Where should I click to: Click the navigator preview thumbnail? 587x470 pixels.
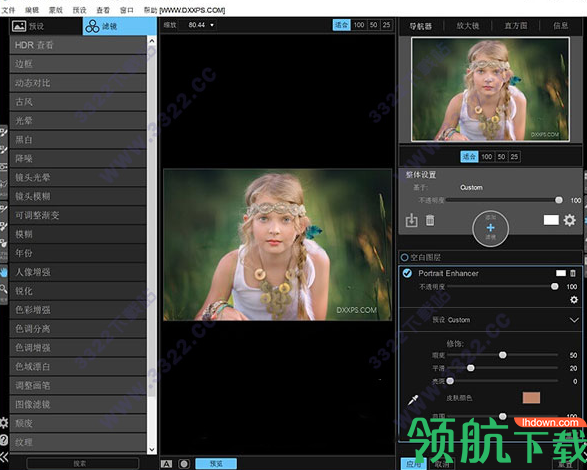490,90
